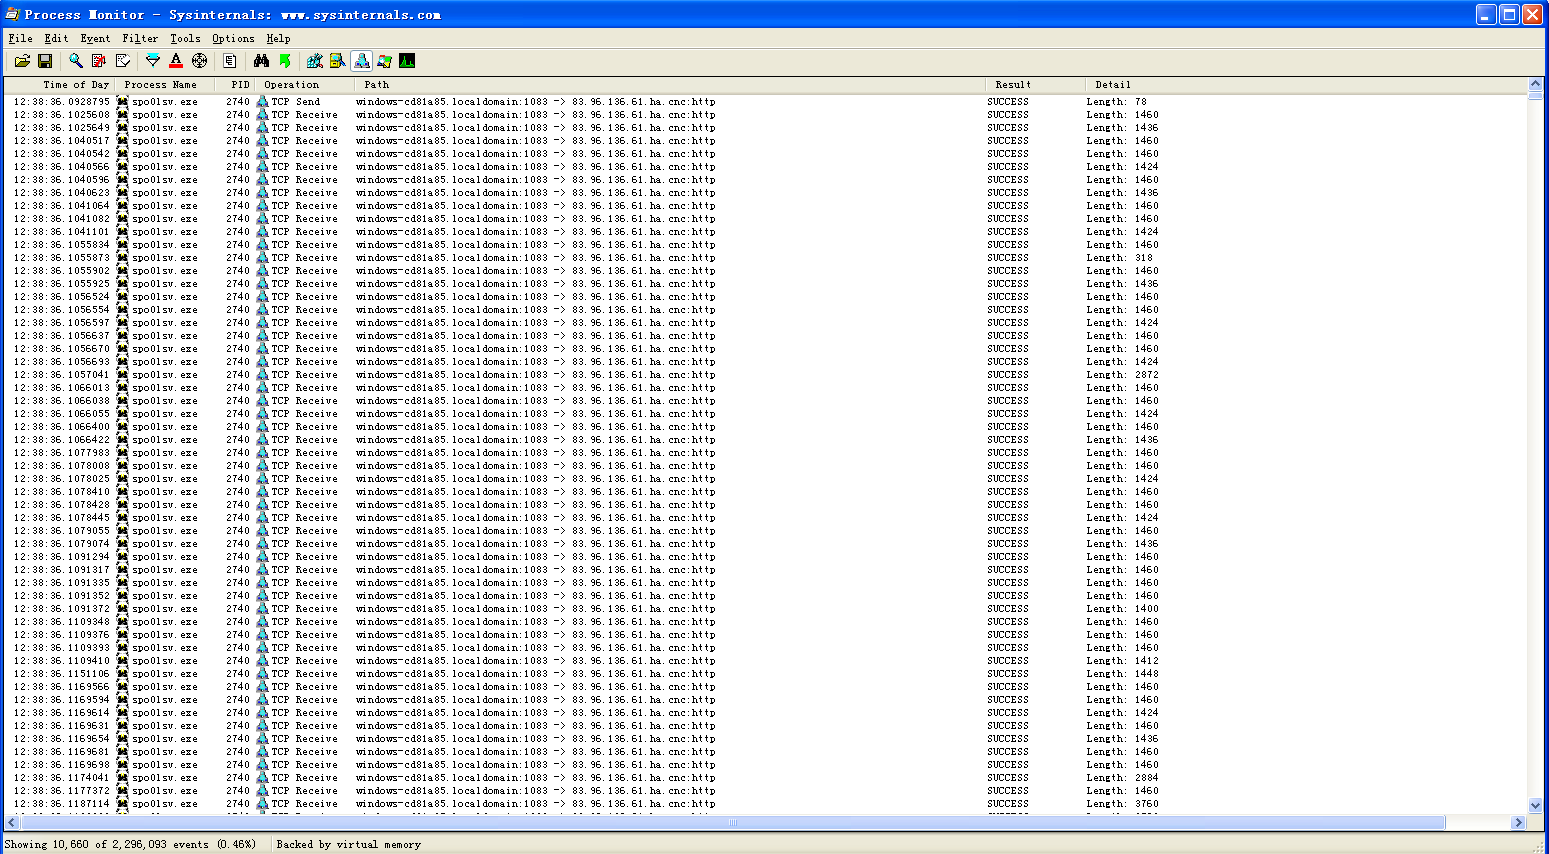
Task: Select the detail cell Length: 1448
Action: point(1123,674)
